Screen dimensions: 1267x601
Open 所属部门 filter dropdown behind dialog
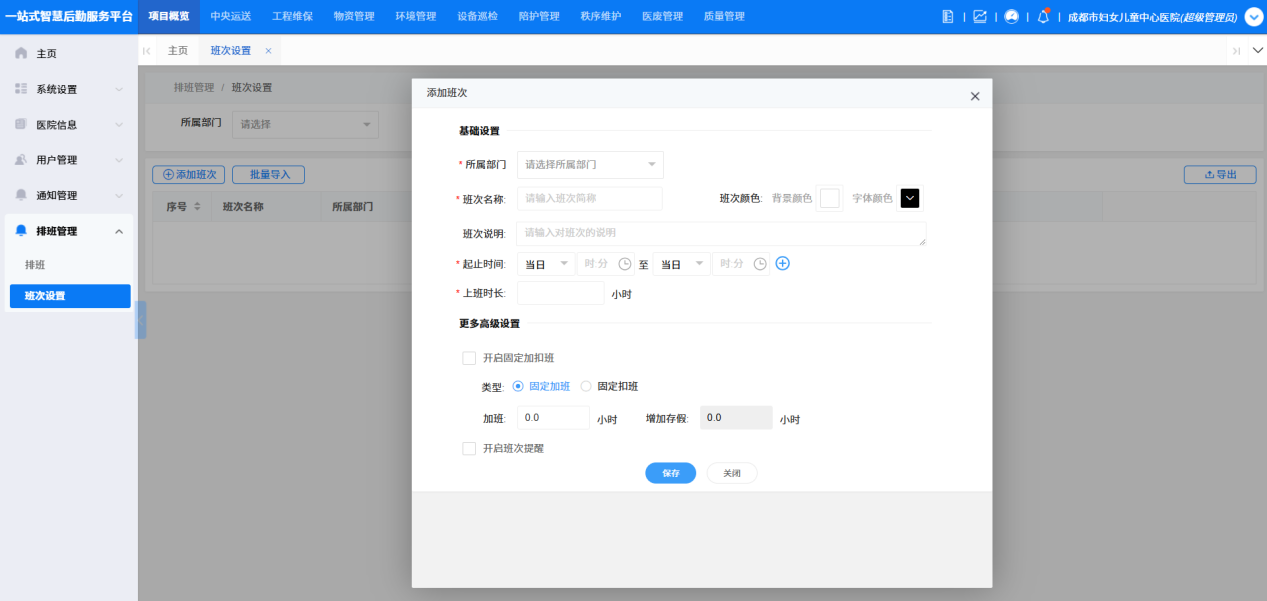coord(305,124)
